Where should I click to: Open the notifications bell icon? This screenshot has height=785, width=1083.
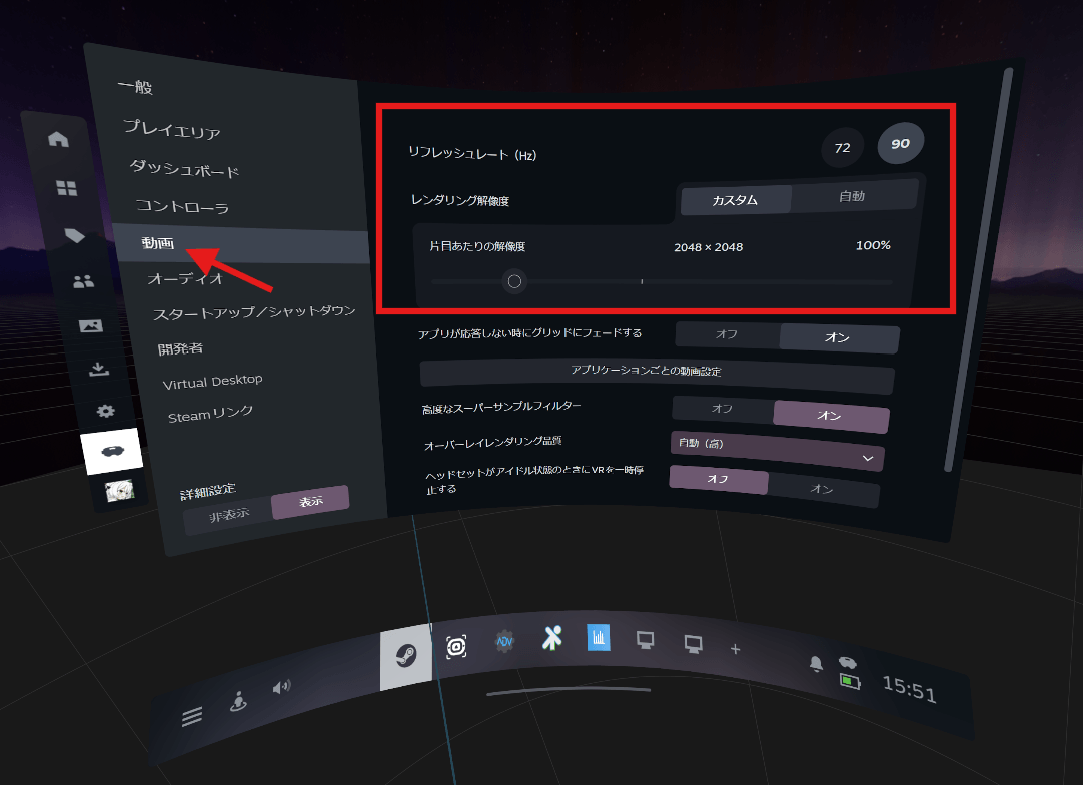point(817,664)
